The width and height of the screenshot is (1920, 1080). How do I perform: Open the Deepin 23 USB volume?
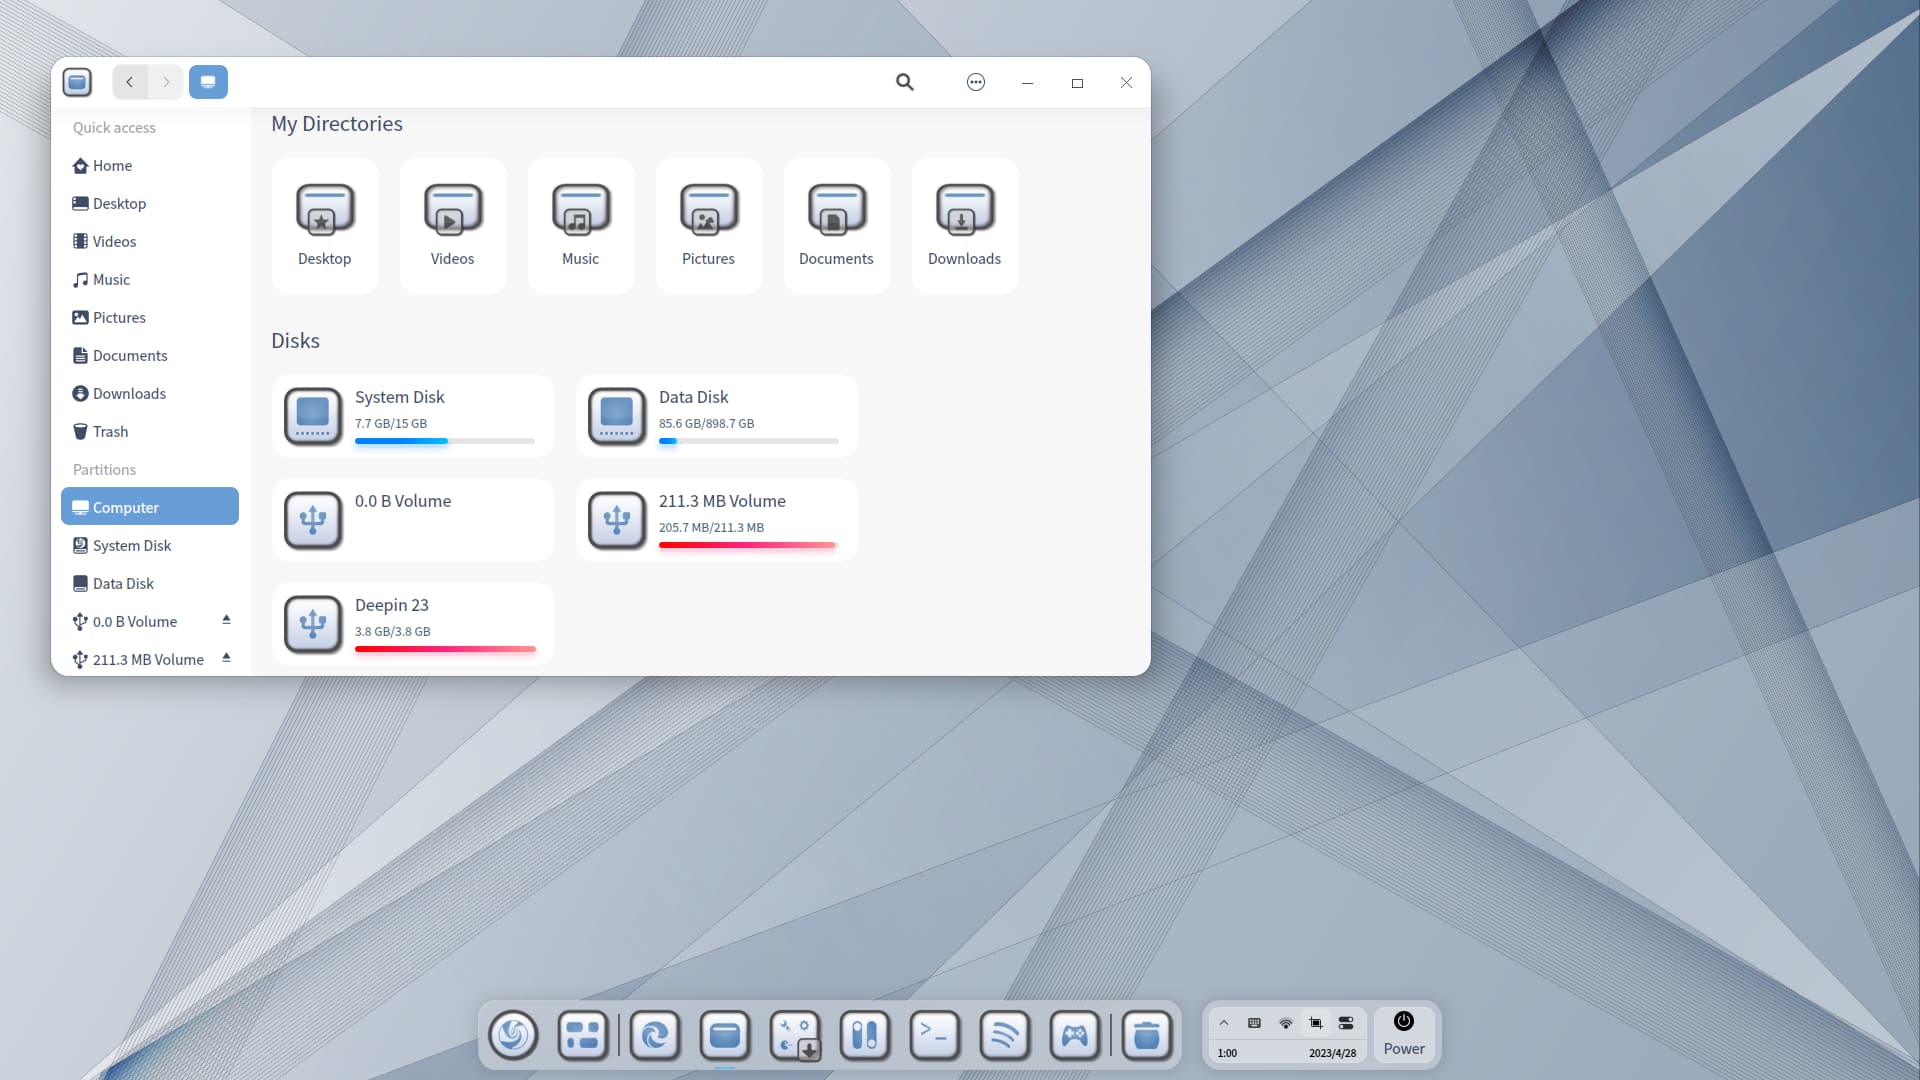pos(413,624)
